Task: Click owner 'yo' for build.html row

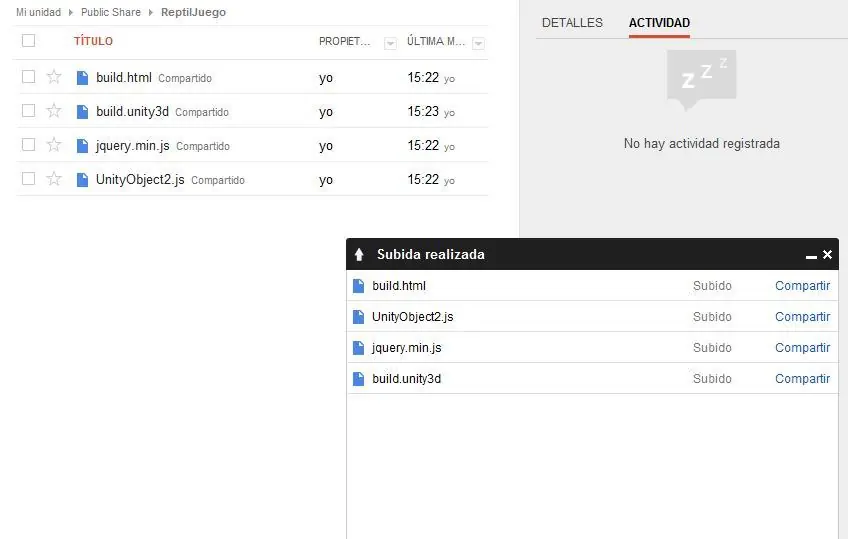Action: [326, 79]
